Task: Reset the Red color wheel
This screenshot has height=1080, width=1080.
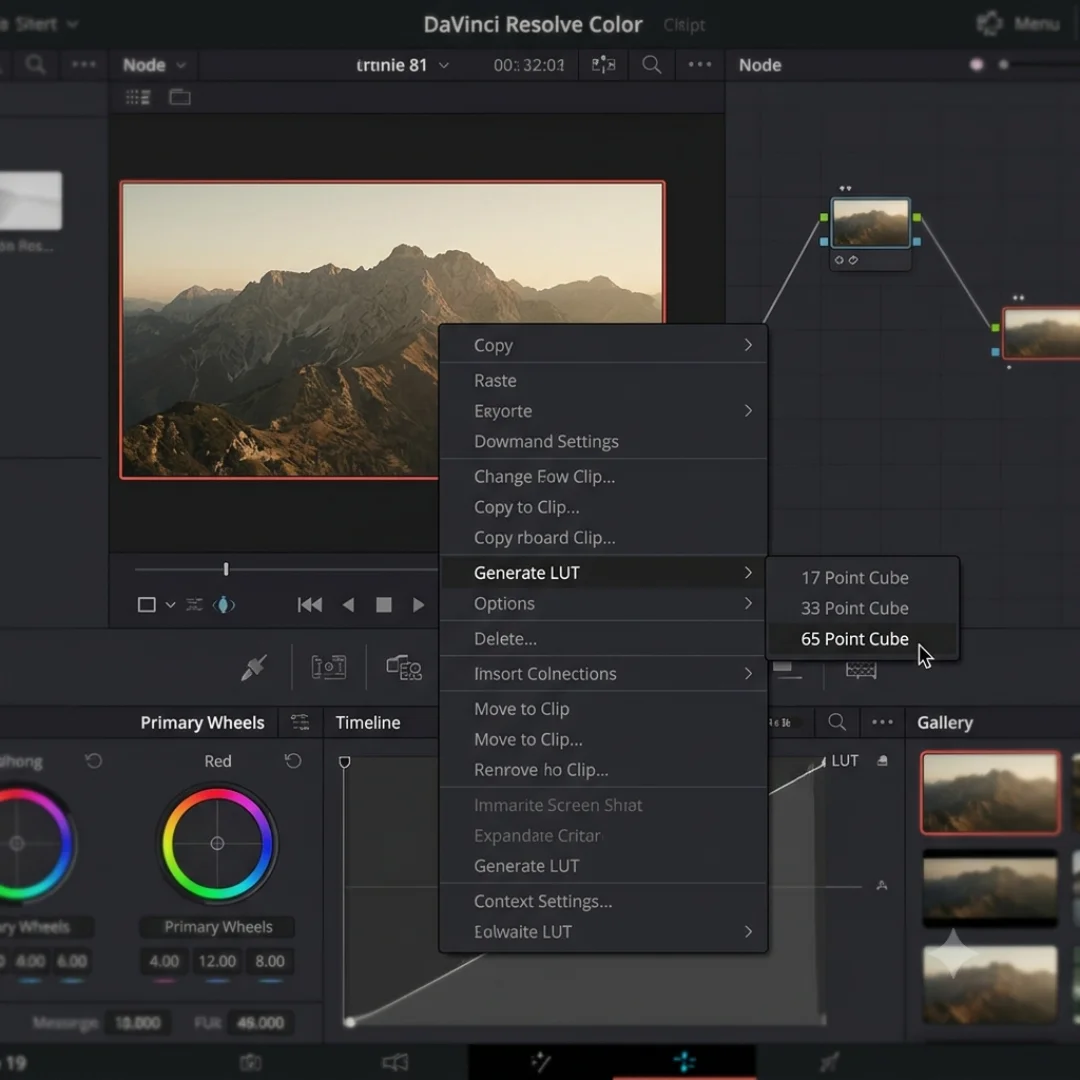Action: click(x=293, y=760)
